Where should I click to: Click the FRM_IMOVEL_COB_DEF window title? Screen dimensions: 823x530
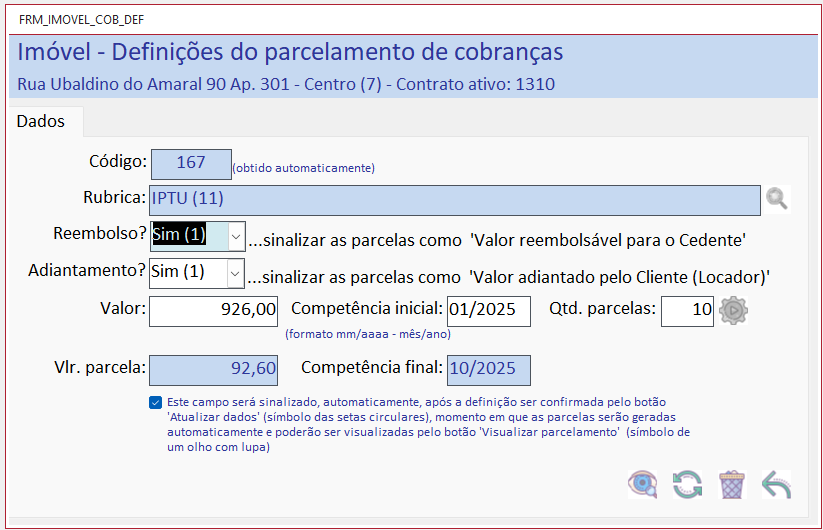coord(81,20)
